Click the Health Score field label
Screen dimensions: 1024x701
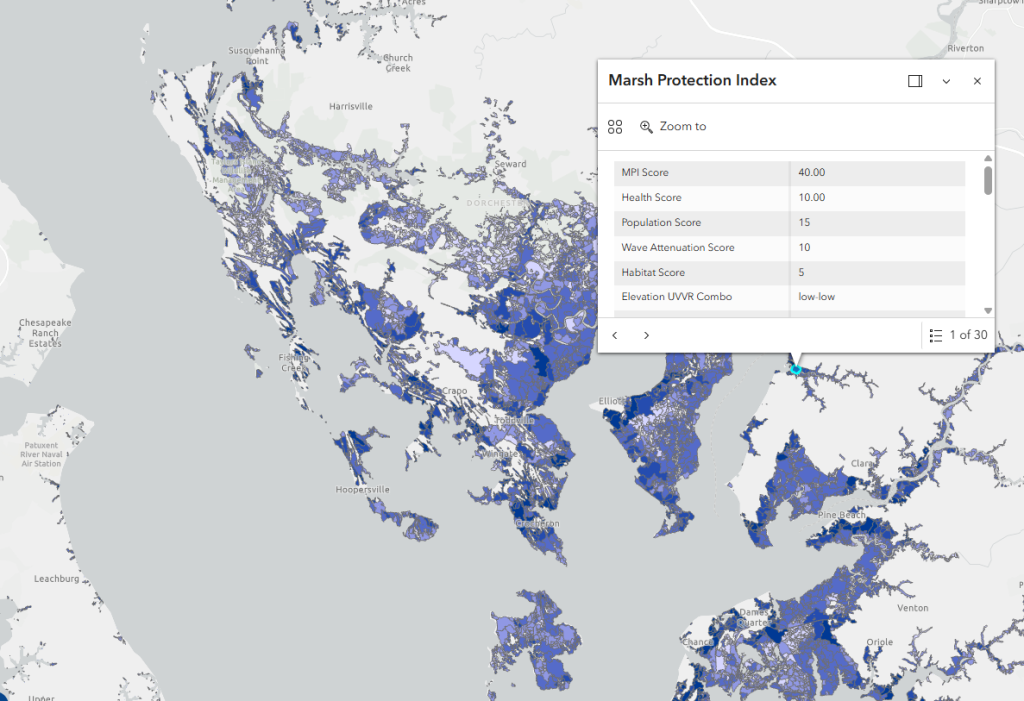651,197
